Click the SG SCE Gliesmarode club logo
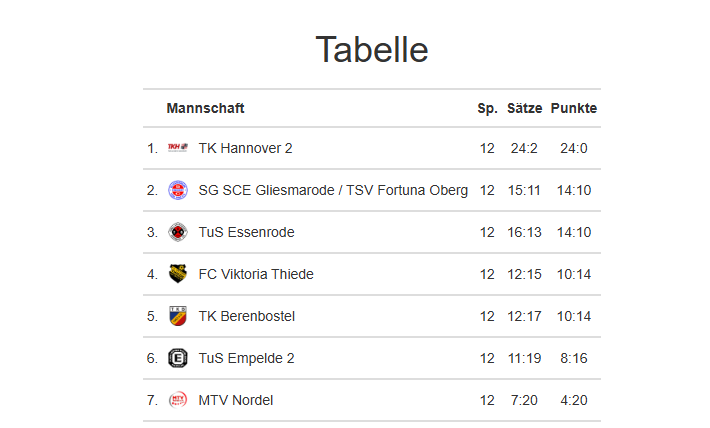The height and width of the screenshot is (428, 710). point(178,190)
